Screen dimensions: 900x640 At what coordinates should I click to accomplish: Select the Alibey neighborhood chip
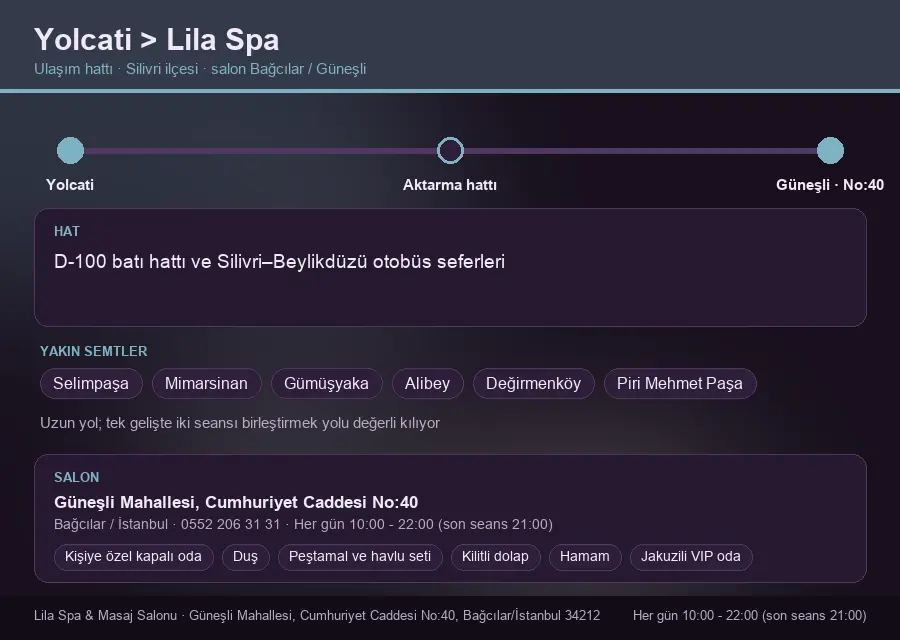click(427, 383)
